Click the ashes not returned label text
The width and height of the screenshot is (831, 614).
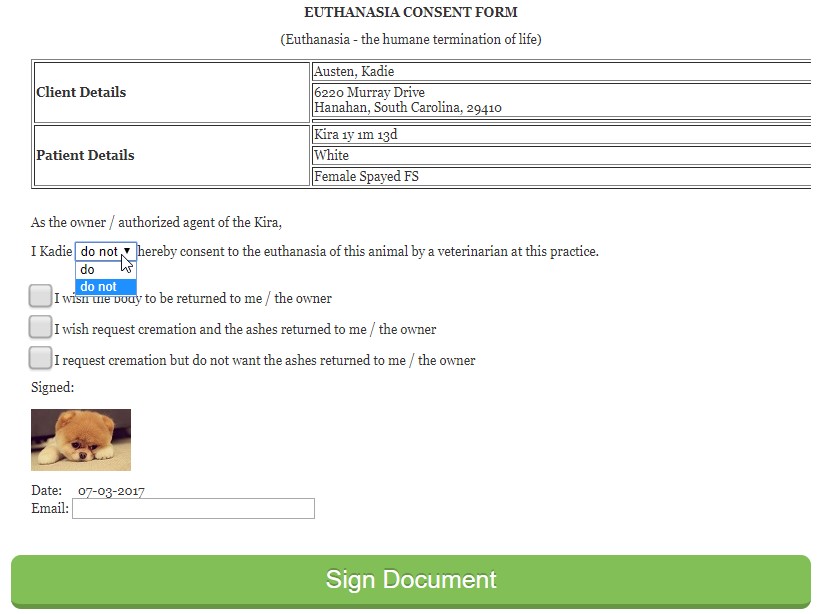(x=265, y=360)
